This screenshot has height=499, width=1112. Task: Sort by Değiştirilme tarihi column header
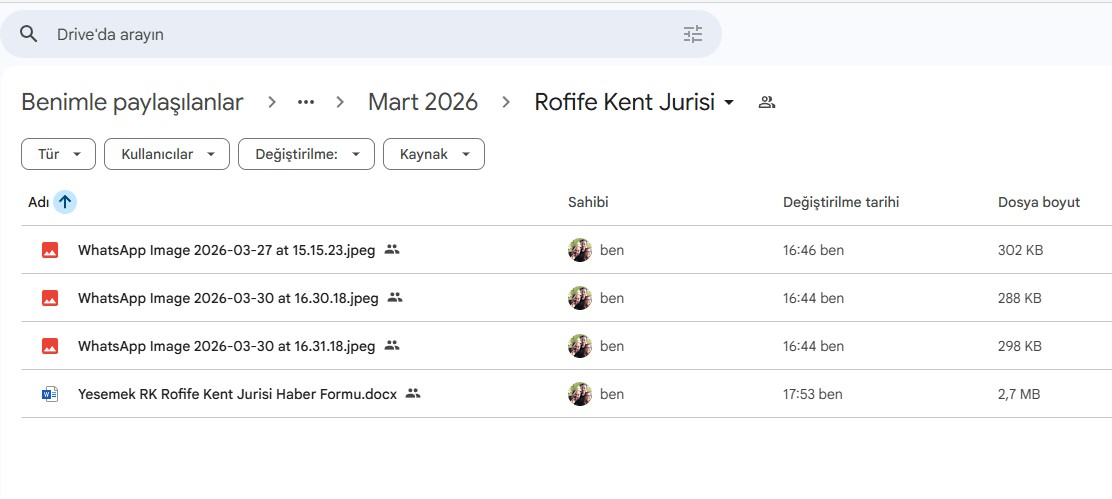pos(841,202)
